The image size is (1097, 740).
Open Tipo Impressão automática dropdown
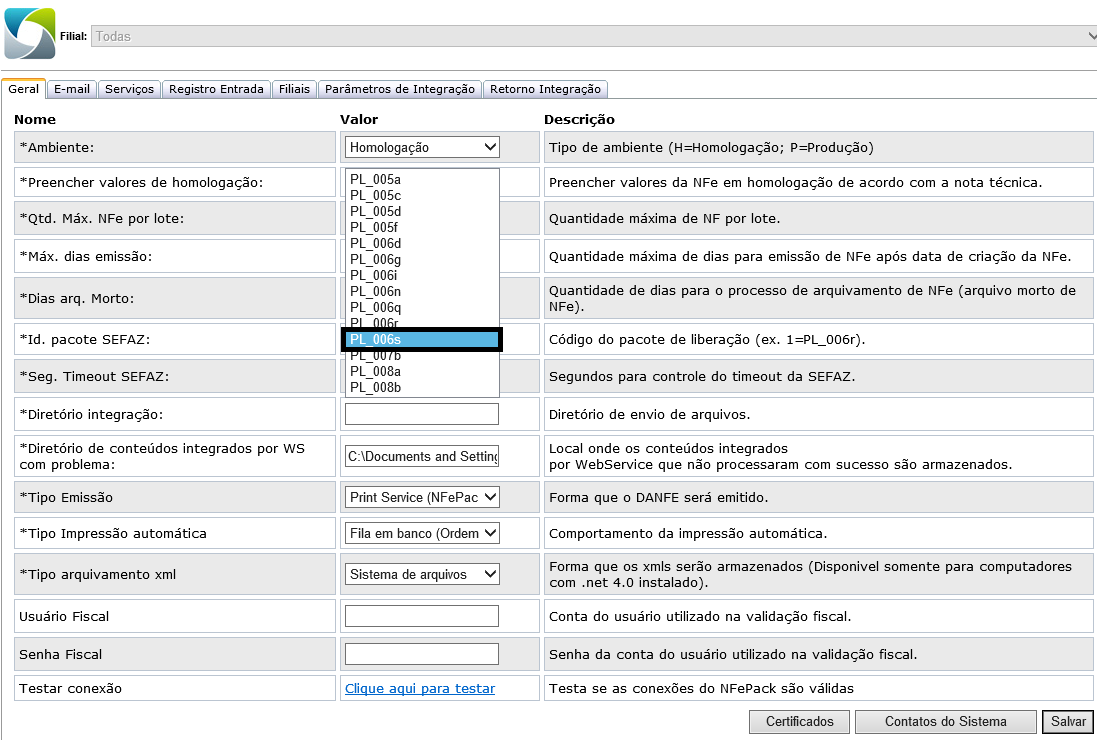point(421,533)
